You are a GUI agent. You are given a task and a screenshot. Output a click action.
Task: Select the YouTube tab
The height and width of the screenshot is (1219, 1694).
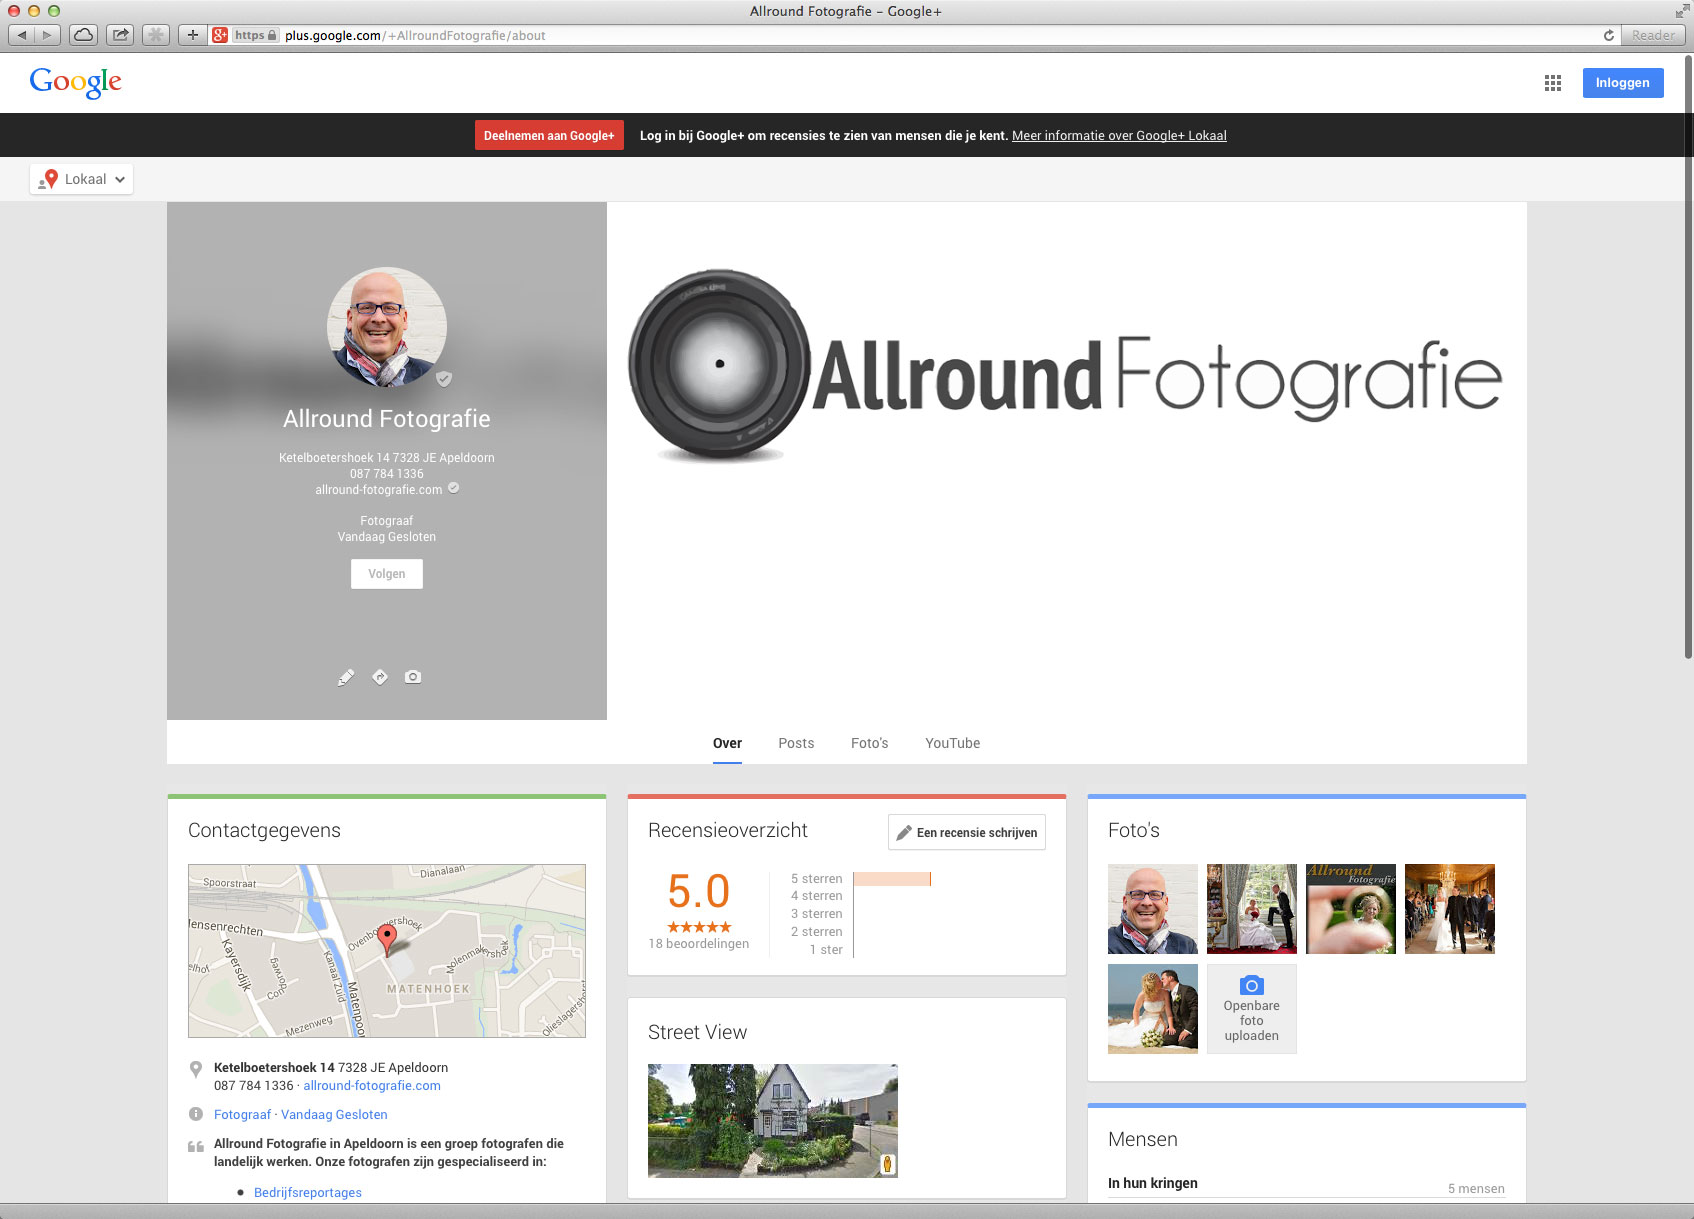tap(952, 743)
